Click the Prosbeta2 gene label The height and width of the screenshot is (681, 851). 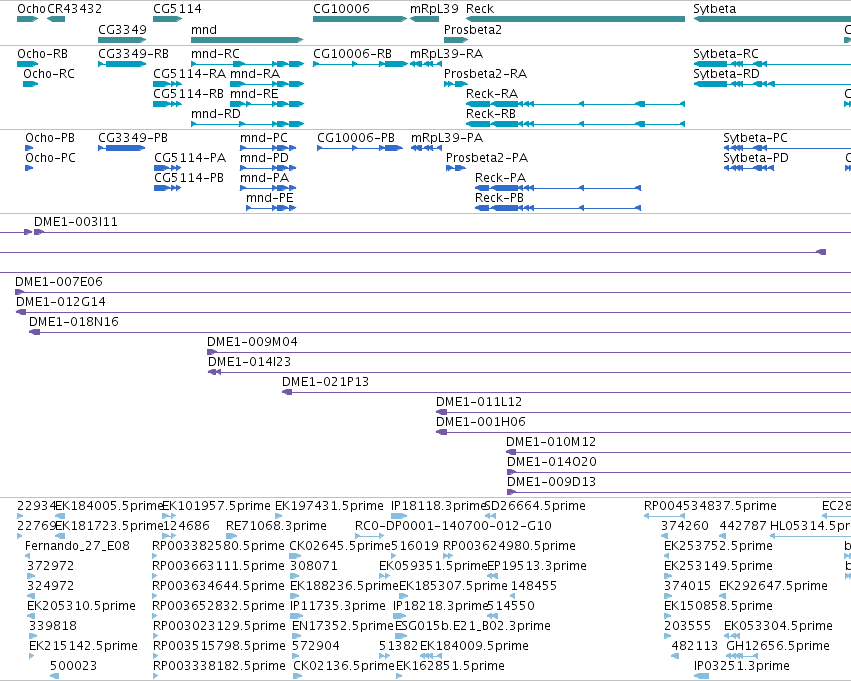click(x=473, y=29)
